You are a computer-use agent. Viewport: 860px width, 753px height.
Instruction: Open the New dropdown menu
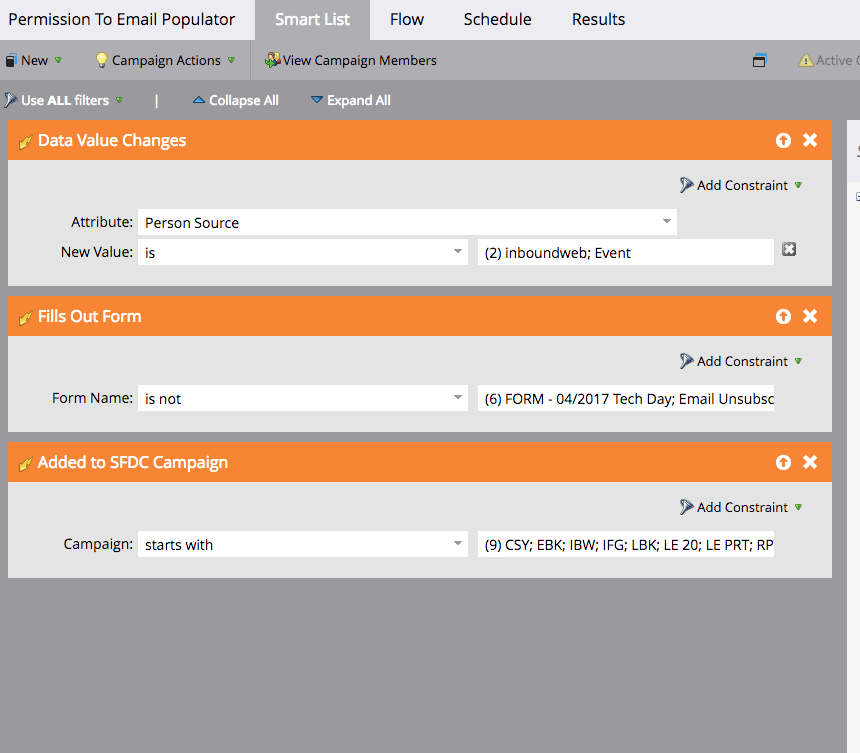(x=34, y=61)
